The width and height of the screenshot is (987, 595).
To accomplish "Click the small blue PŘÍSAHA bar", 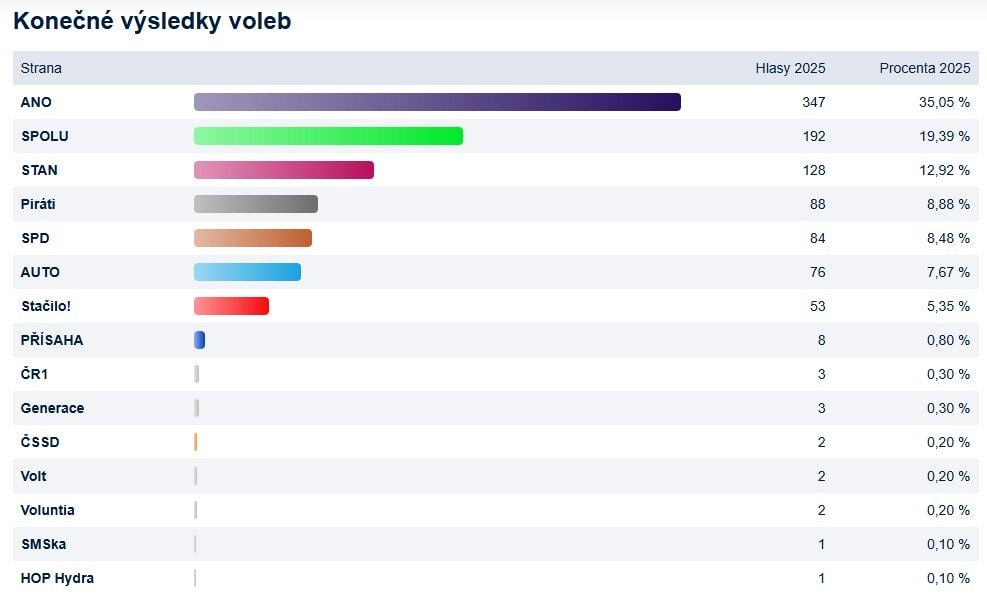I will (x=199, y=340).
